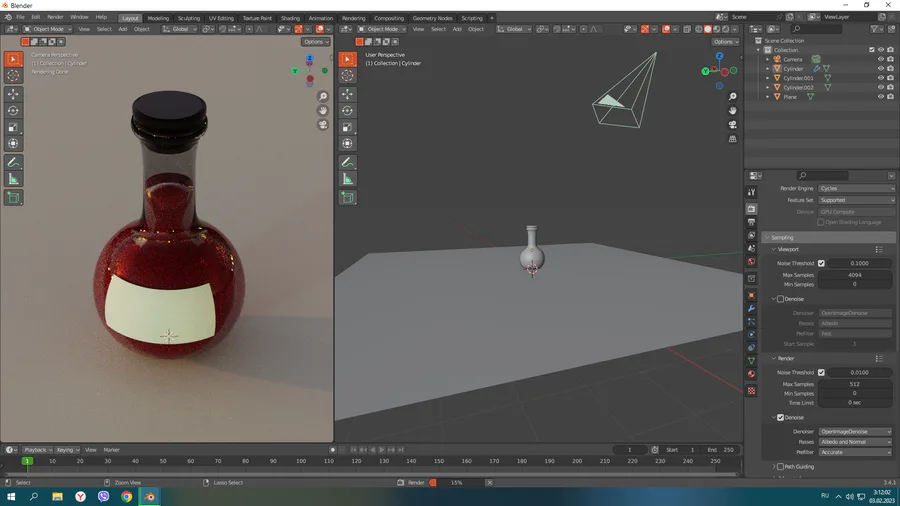Cancel render with X button
The image size is (900, 506).
tap(490, 482)
